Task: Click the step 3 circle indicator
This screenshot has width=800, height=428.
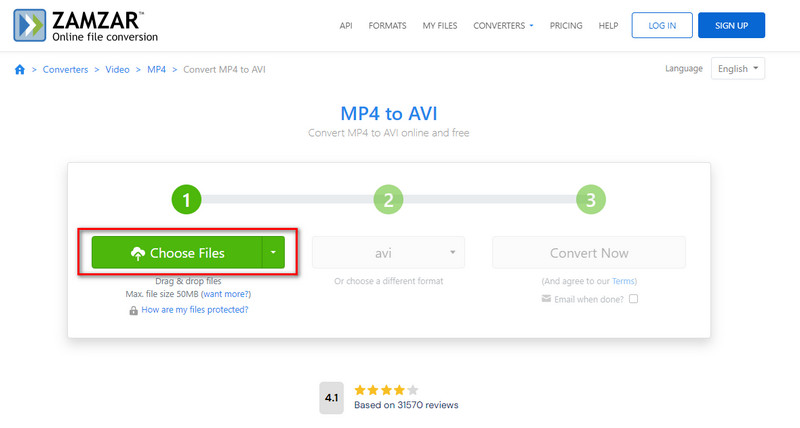Action: coord(590,200)
